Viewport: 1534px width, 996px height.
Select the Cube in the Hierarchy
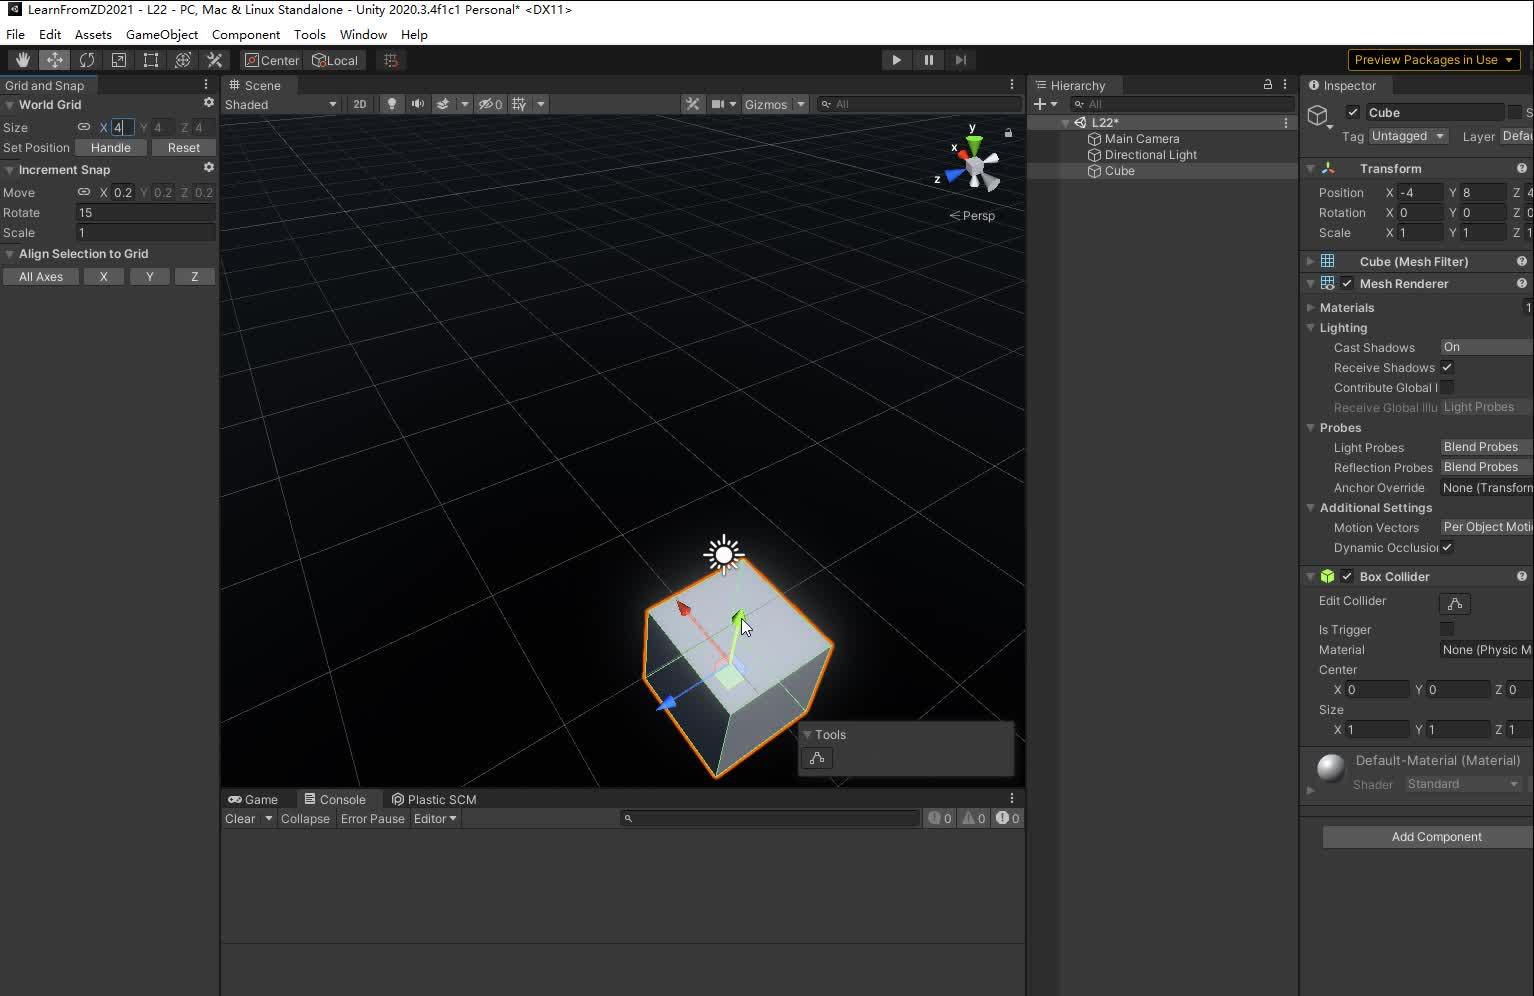coord(1119,171)
